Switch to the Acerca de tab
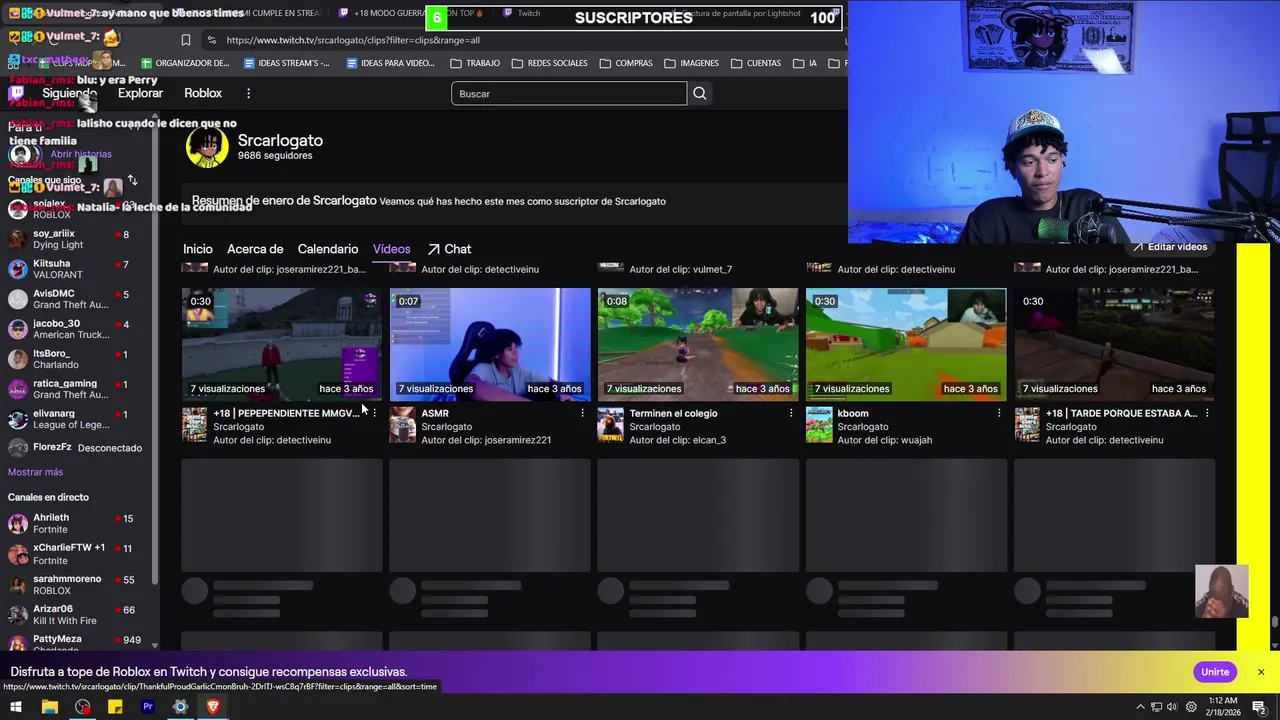Viewport: 1280px width, 720px height. [x=255, y=249]
